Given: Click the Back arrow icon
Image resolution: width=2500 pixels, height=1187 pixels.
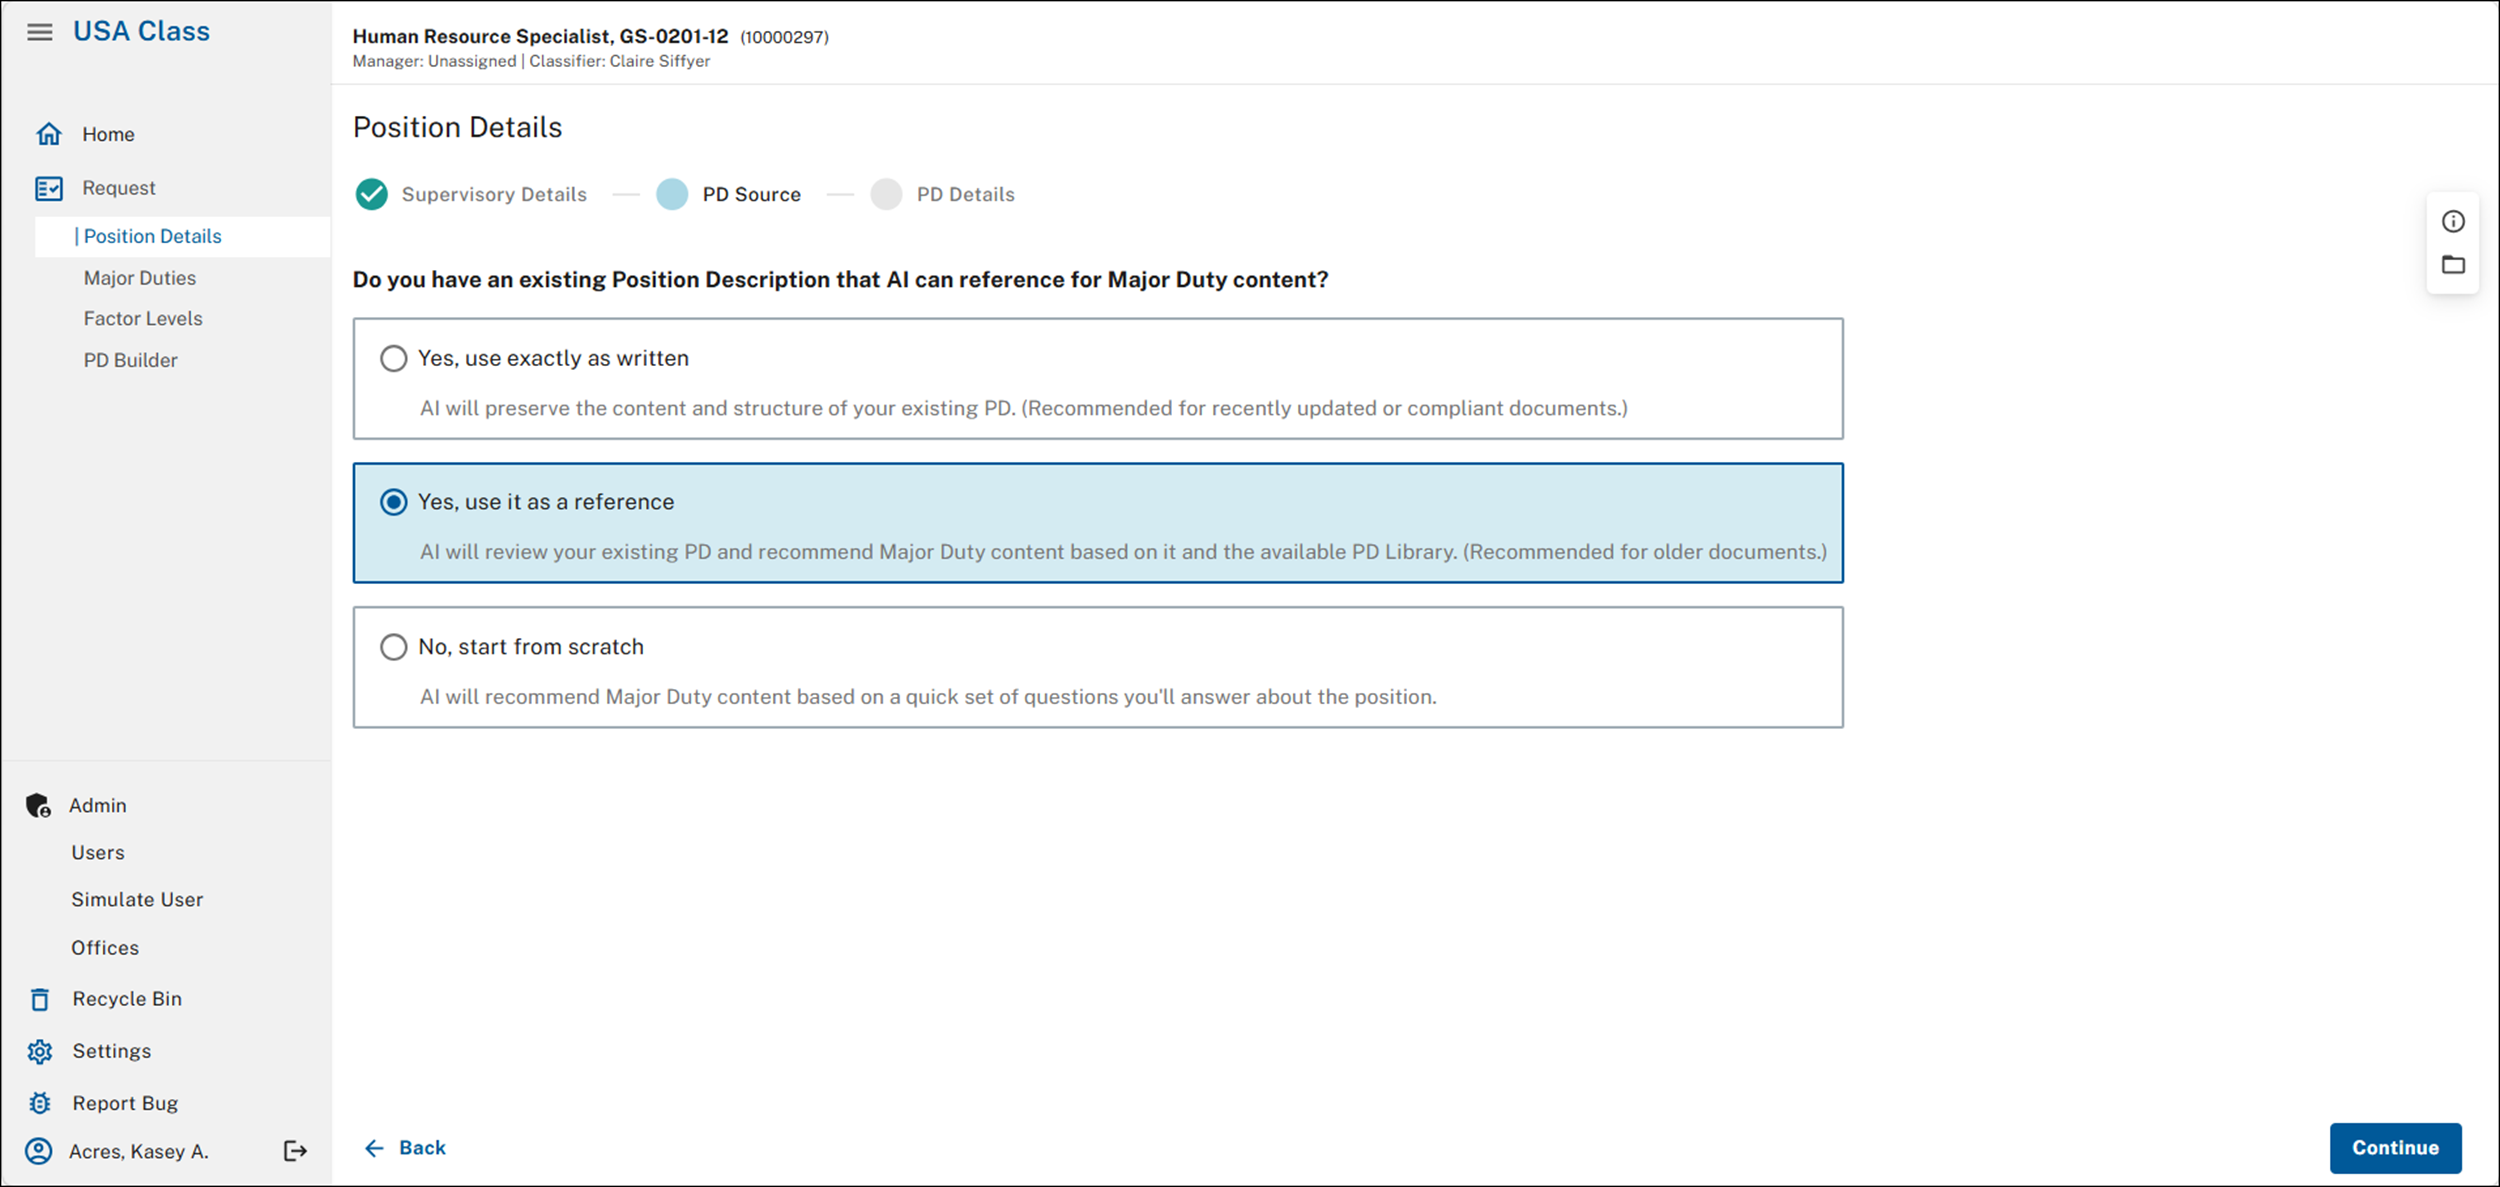Looking at the screenshot, I should pos(374,1148).
